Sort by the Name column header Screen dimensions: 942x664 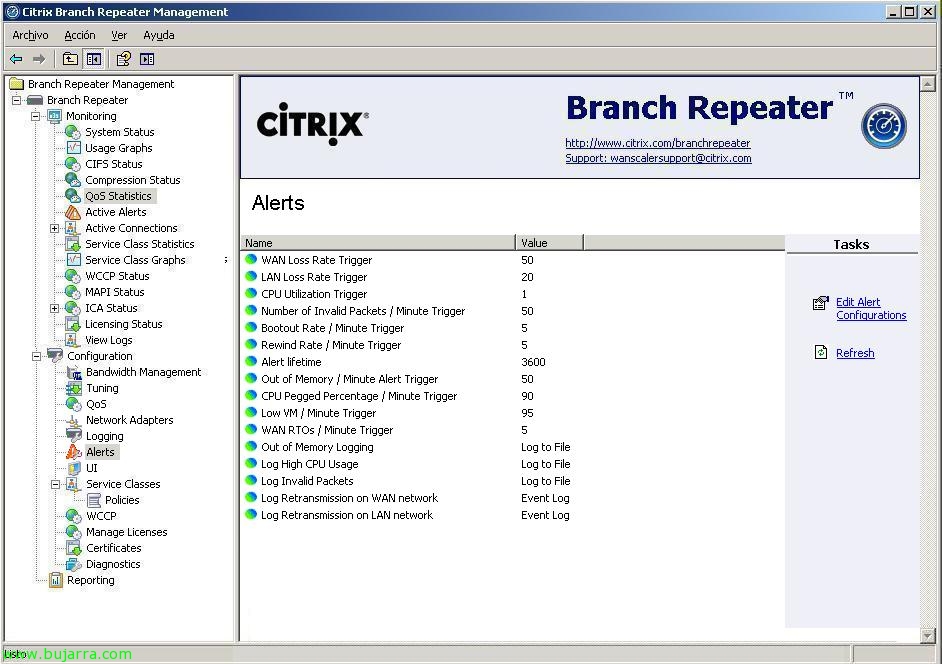(x=378, y=243)
